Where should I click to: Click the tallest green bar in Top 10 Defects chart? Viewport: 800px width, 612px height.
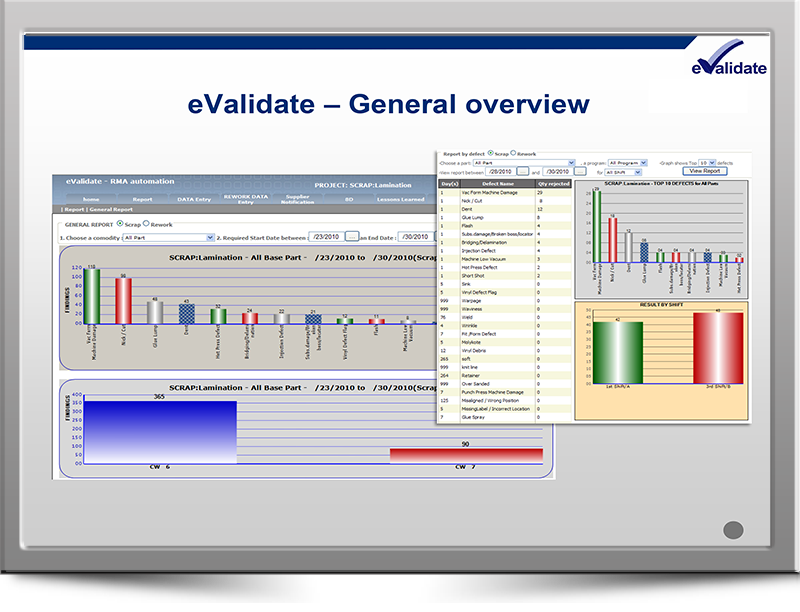[x=597, y=227]
